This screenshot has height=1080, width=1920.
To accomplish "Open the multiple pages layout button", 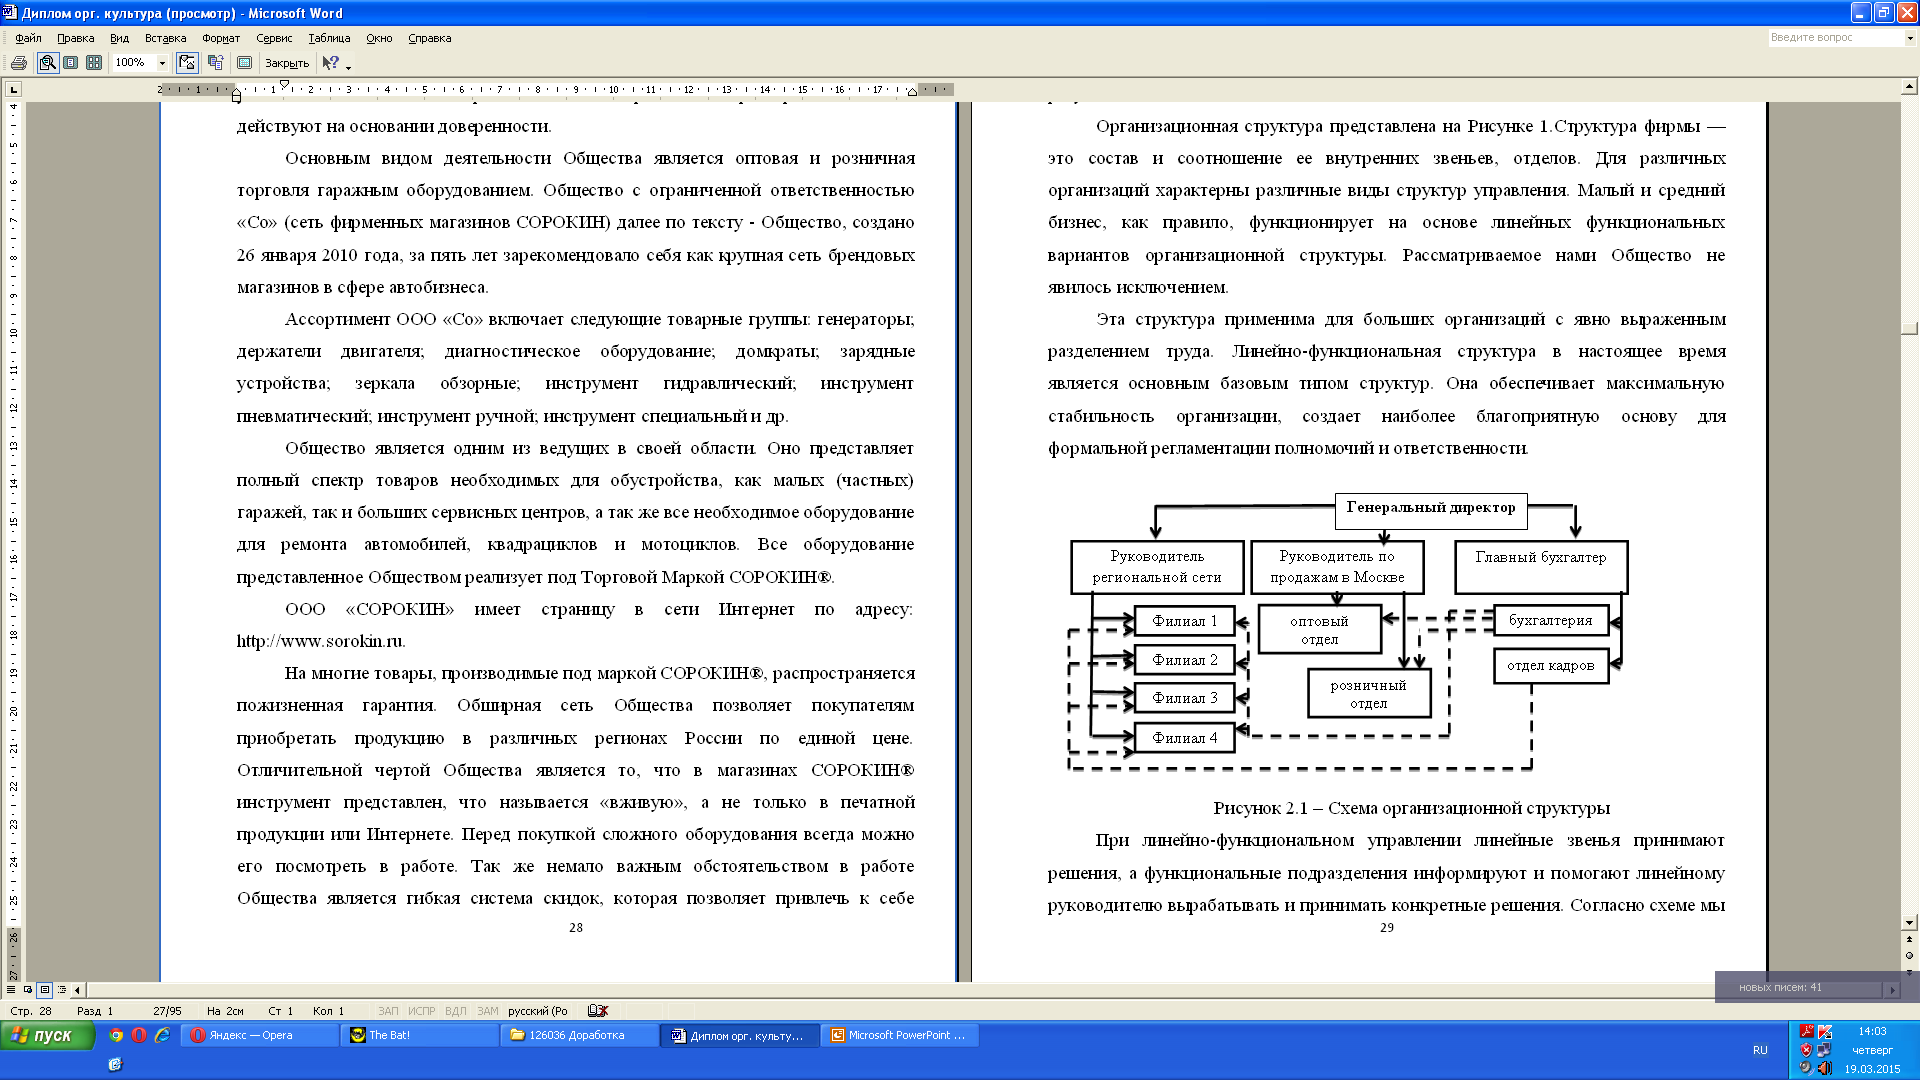I will click(94, 63).
